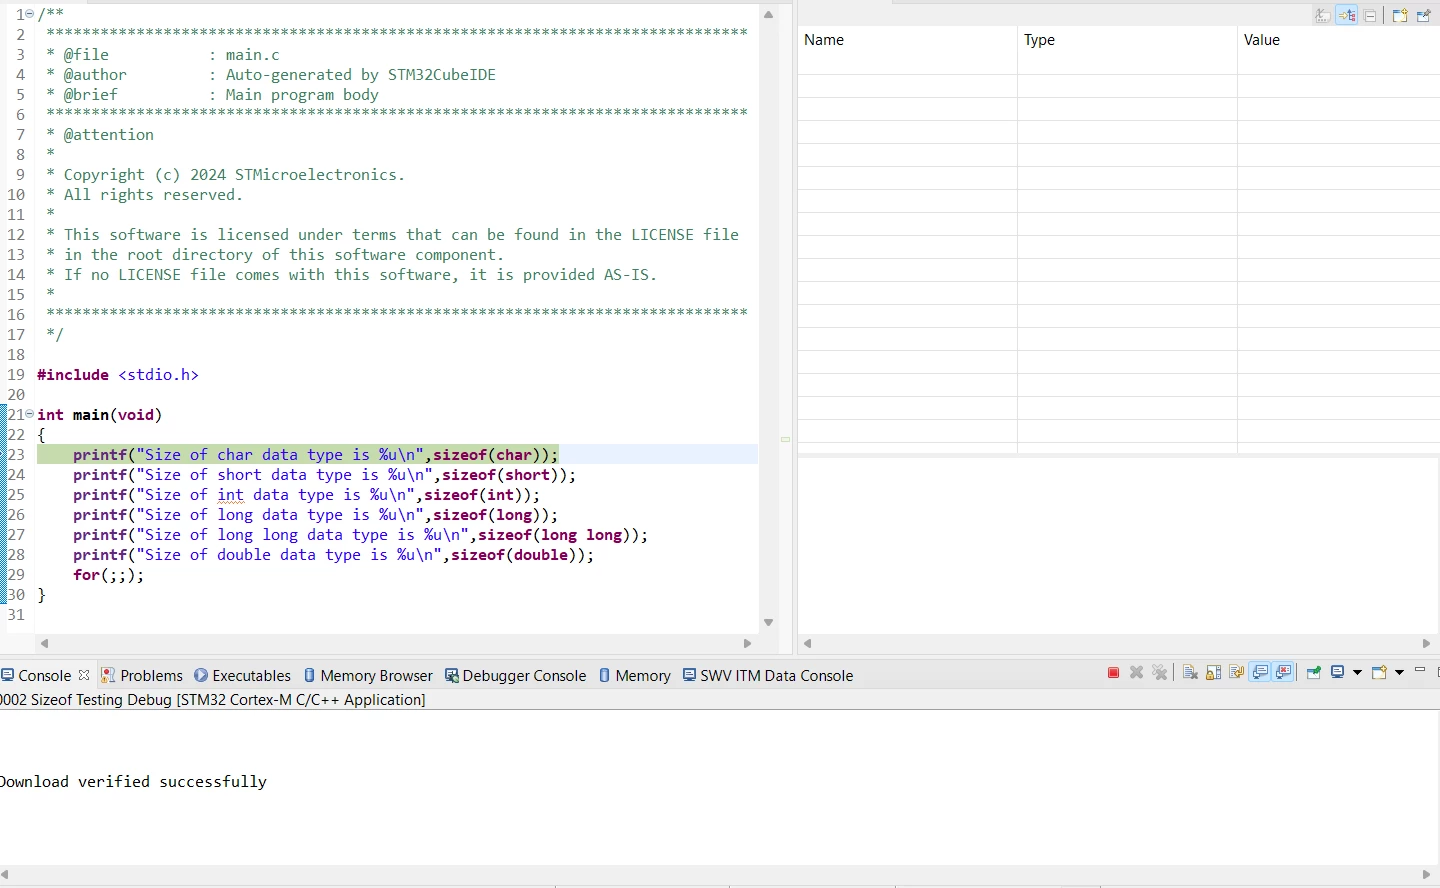Click the printf sizeof(short) line
Image resolution: width=1440 pixels, height=888 pixels.
point(324,475)
